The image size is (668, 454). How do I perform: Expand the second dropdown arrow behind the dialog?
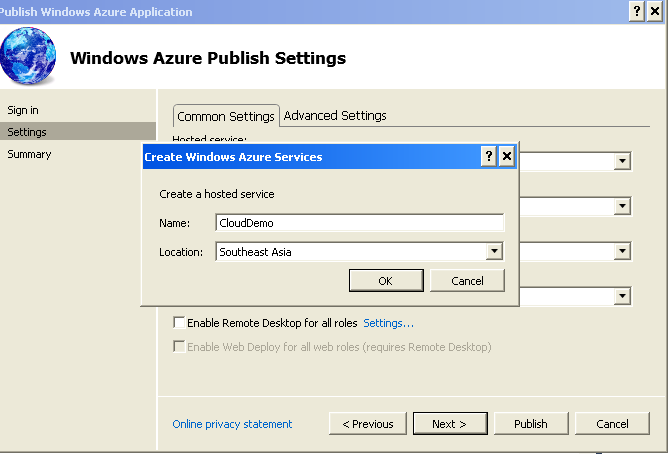622,206
